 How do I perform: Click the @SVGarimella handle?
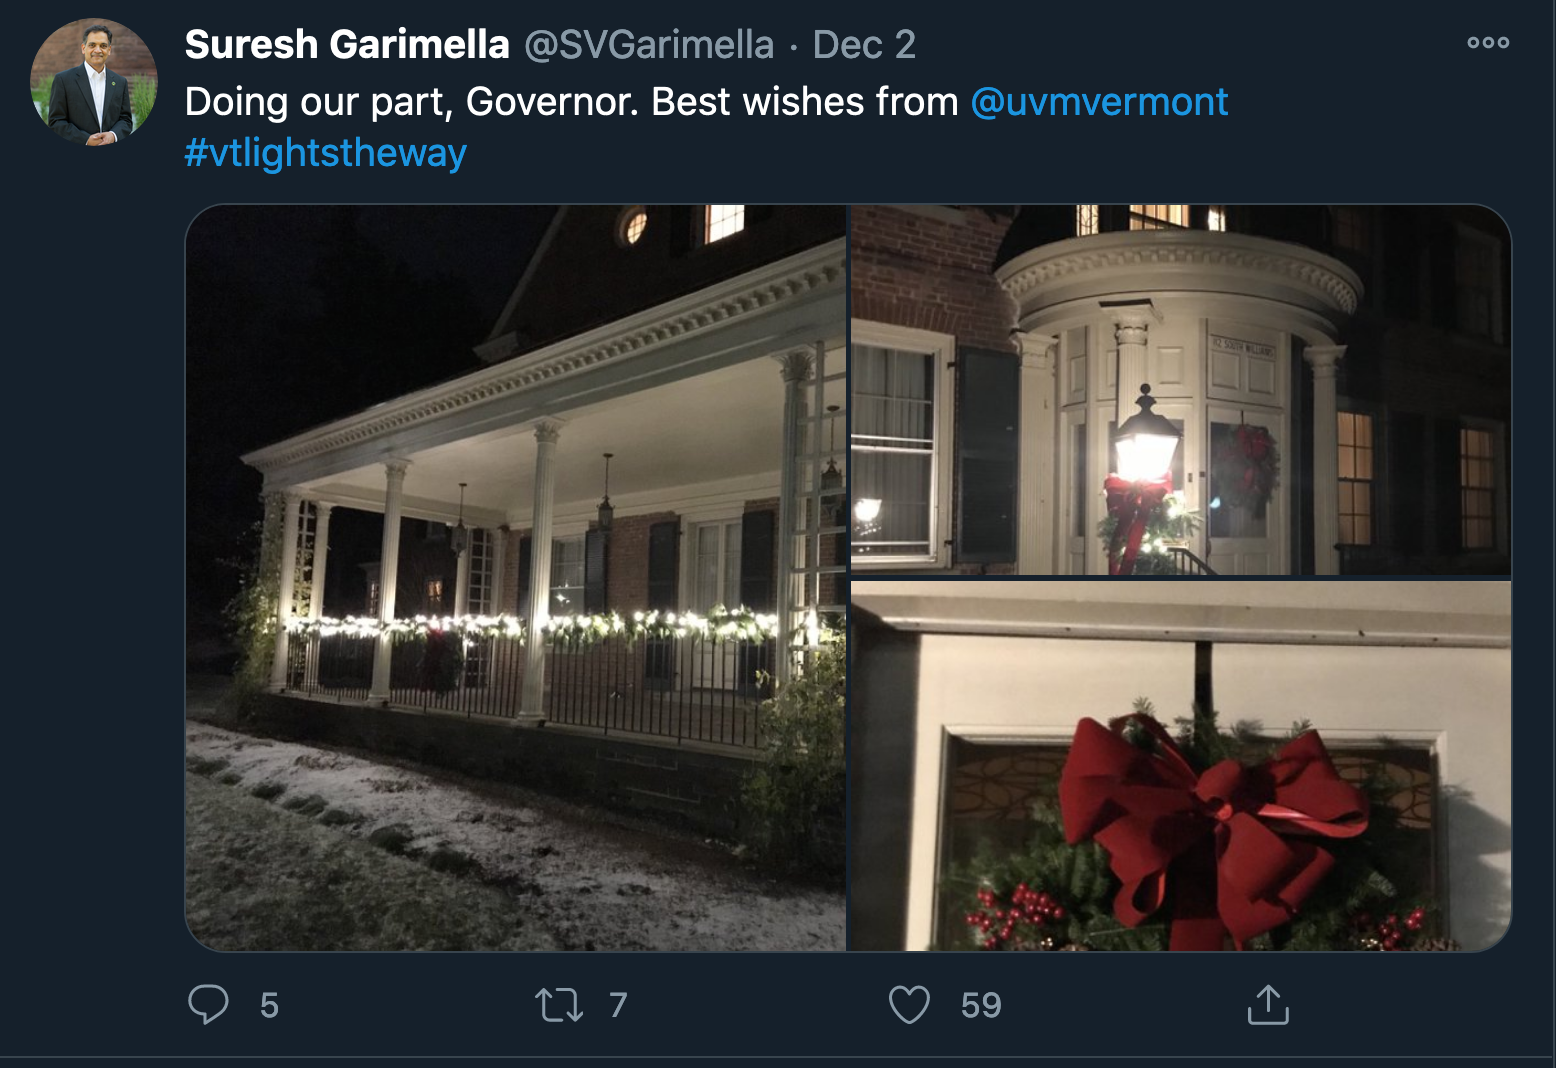[649, 44]
